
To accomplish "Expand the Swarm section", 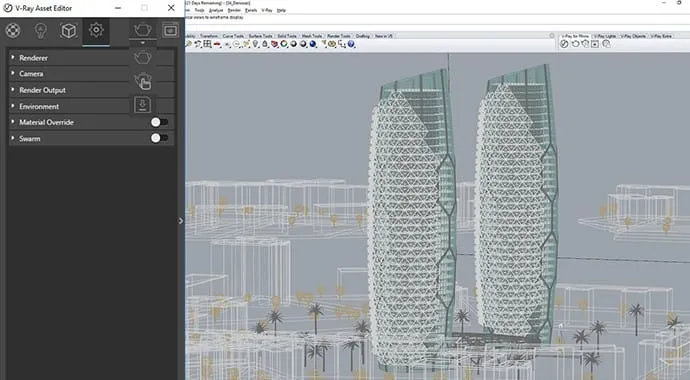I will (91, 139).
